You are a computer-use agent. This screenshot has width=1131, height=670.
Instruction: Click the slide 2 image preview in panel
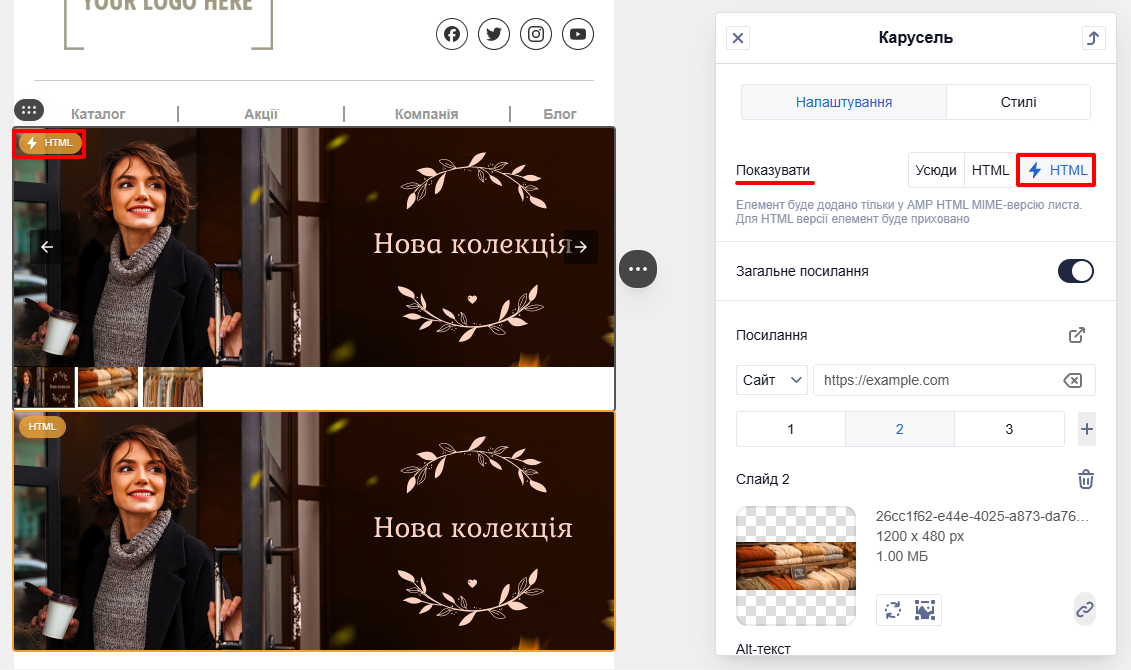click(796, 566)
